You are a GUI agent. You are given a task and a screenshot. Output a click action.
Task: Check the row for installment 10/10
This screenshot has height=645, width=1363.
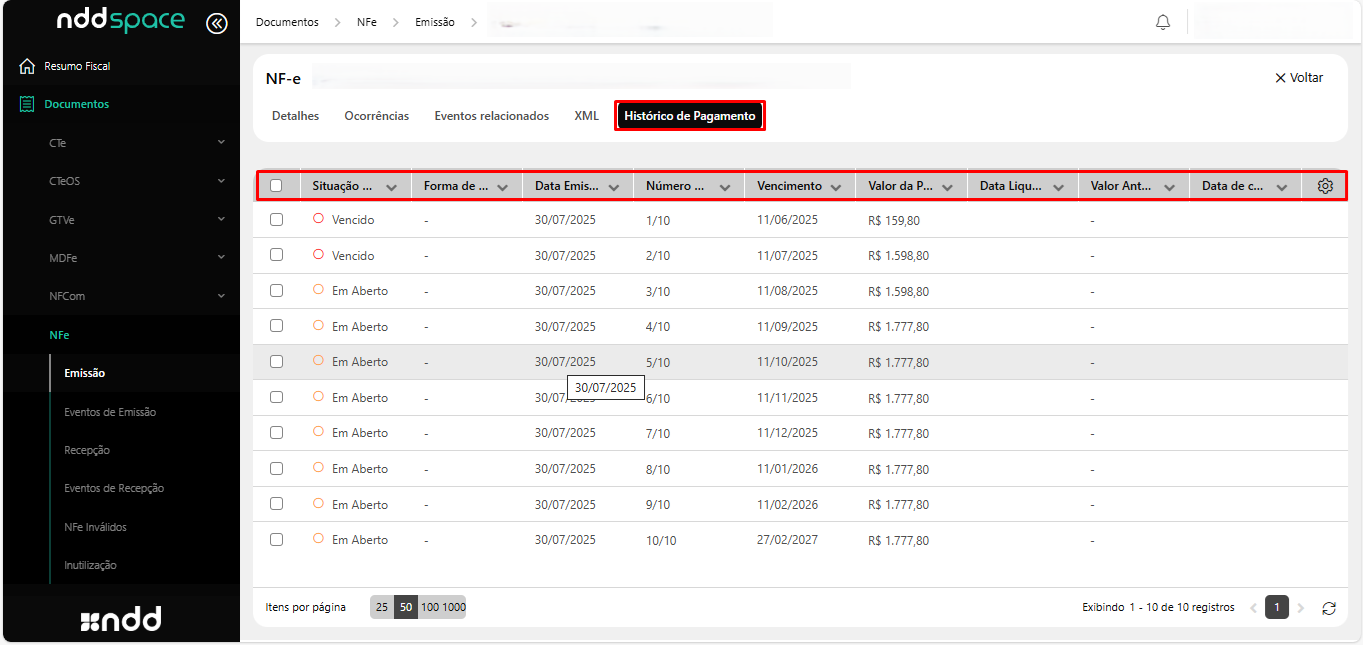click(277, 540)
